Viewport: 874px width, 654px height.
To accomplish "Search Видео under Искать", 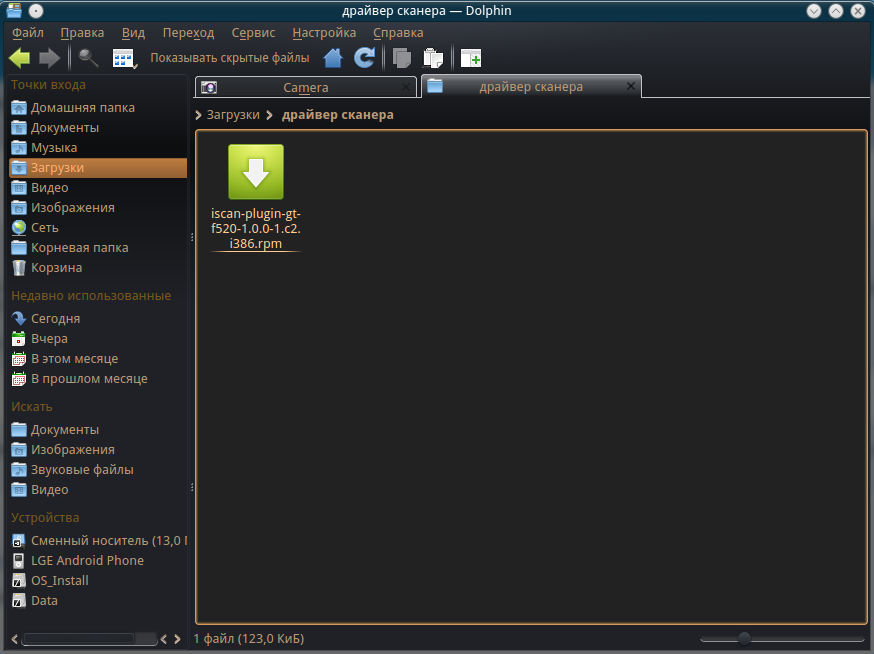I will point(98,490).
